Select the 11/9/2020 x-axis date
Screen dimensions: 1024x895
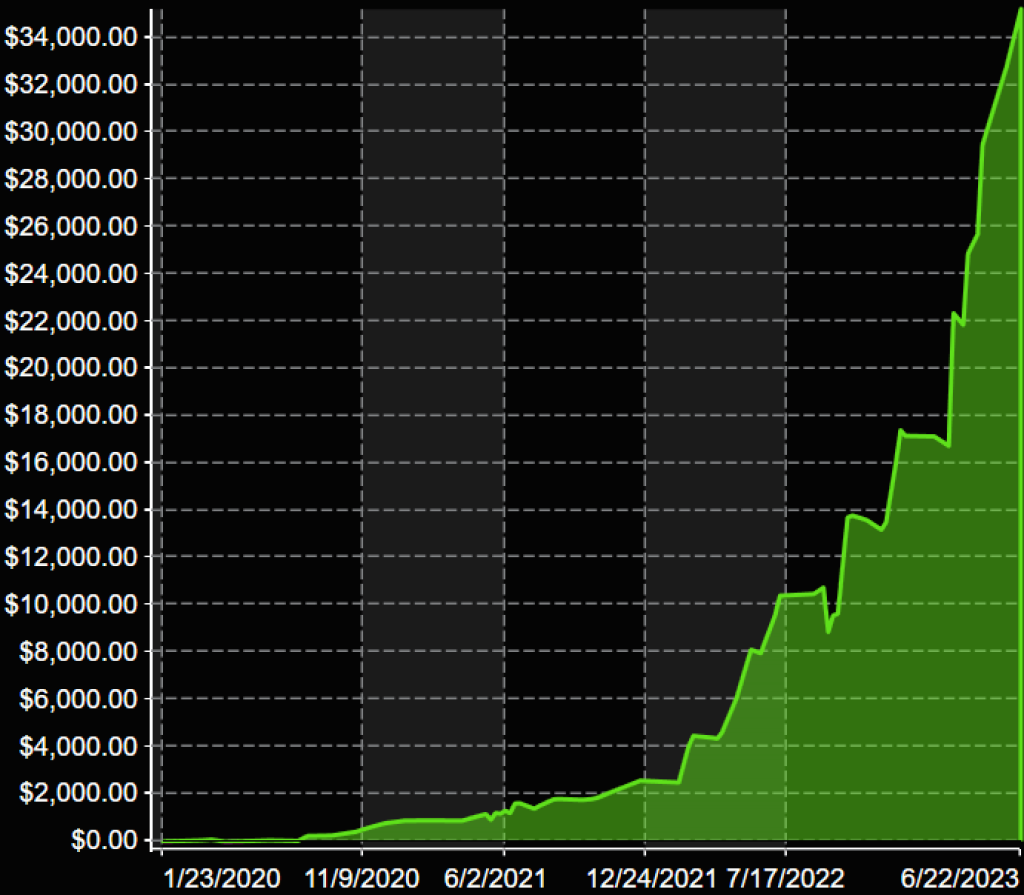364,878
